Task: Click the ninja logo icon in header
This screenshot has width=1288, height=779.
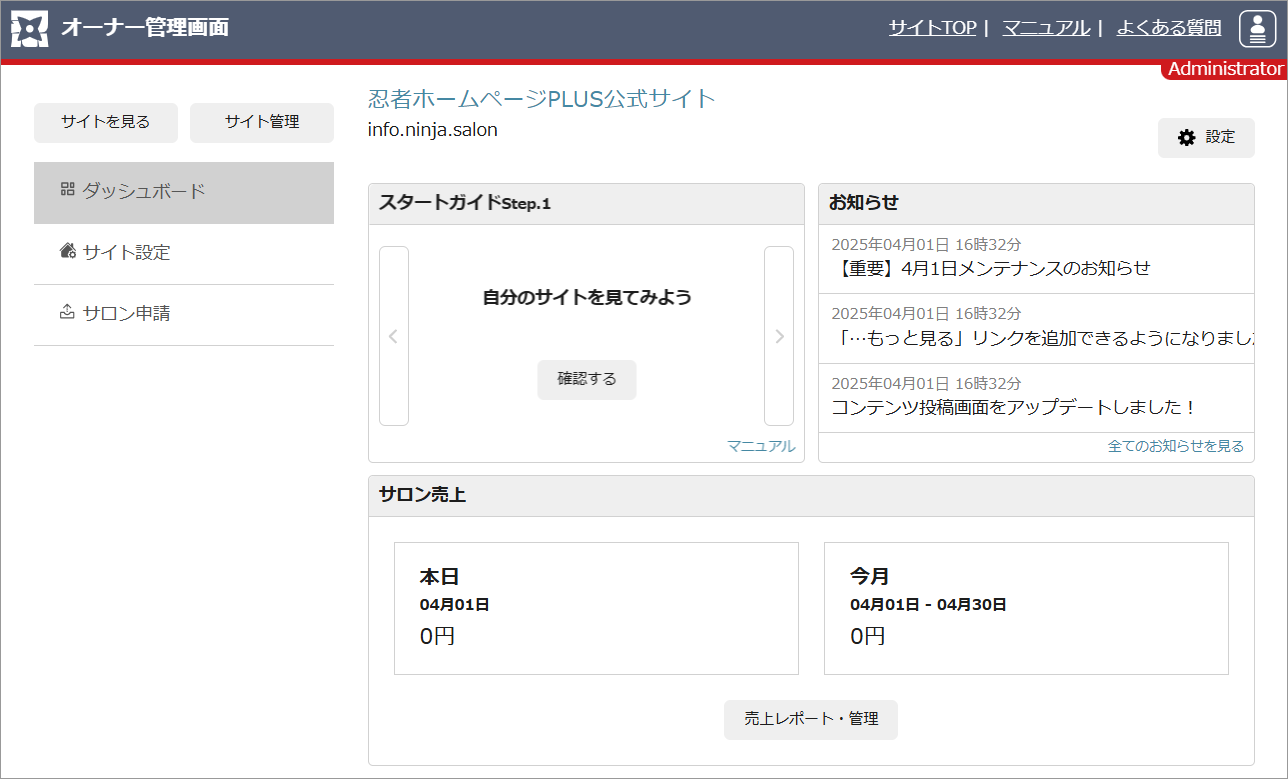Action: [29, 29]
